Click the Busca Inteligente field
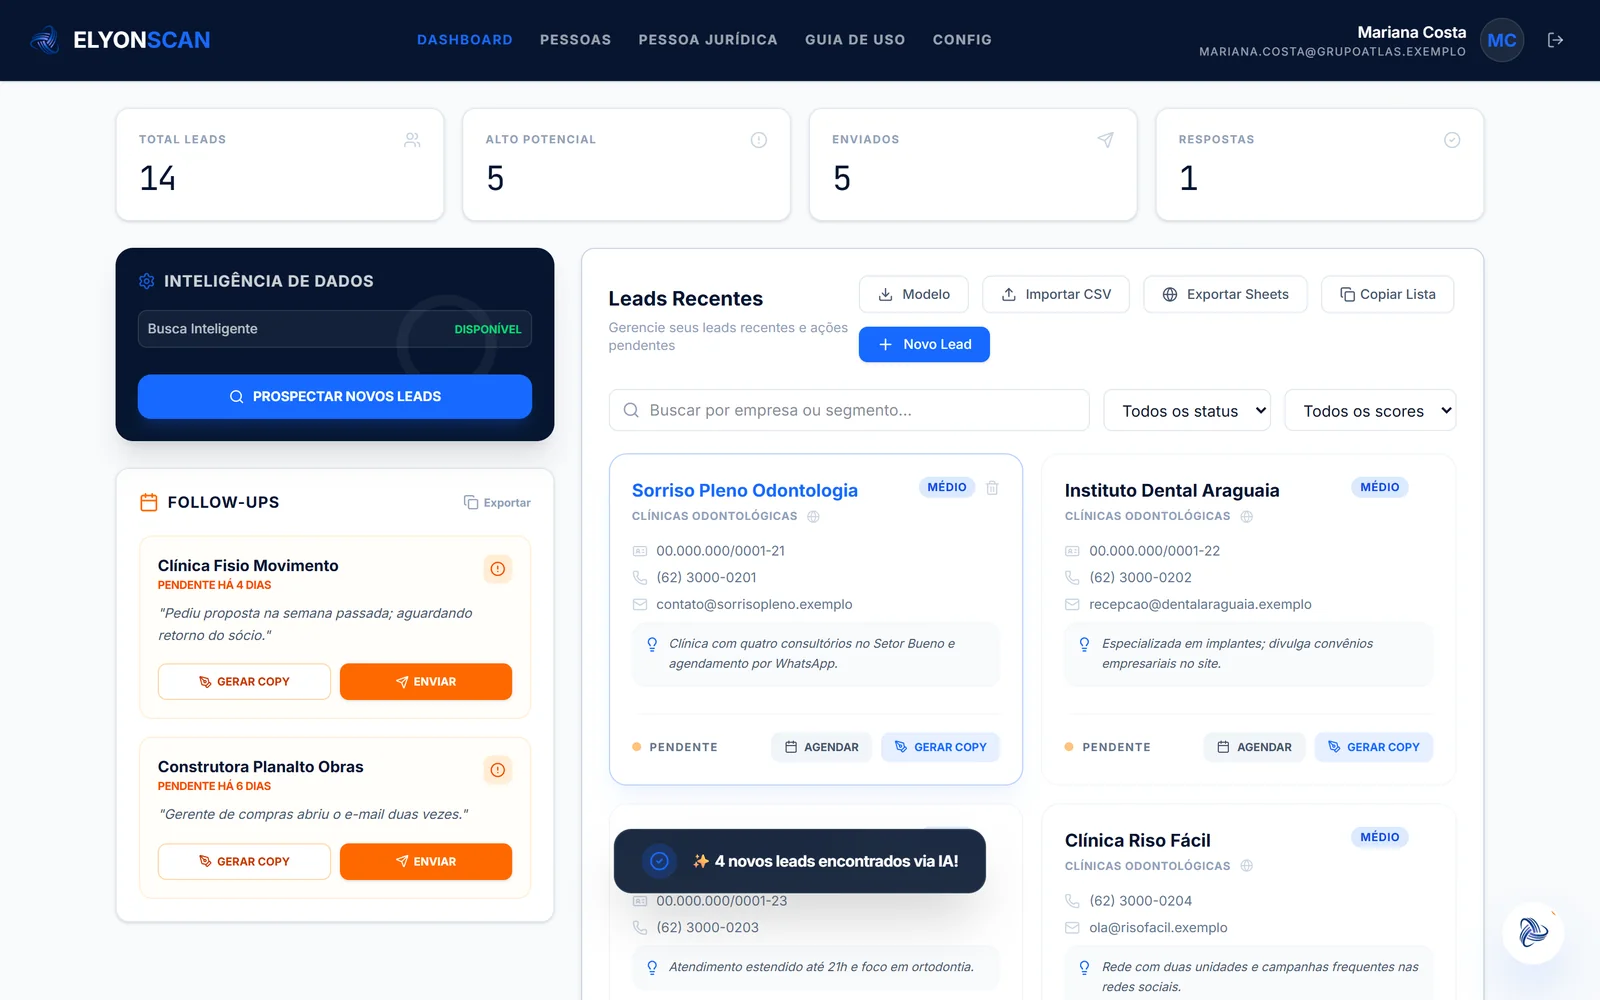Viewport: 1600px width, 1000px height. pos(335,329)
